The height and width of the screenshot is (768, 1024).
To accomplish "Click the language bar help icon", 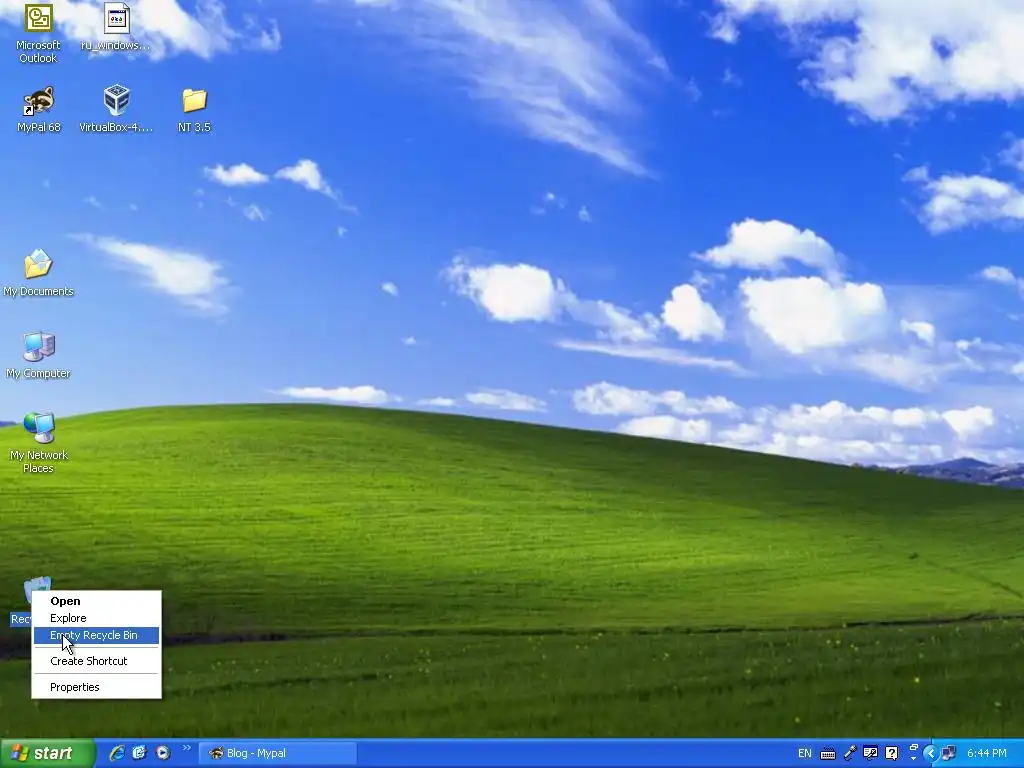I will pyautogui.click(x=891, y=753).
